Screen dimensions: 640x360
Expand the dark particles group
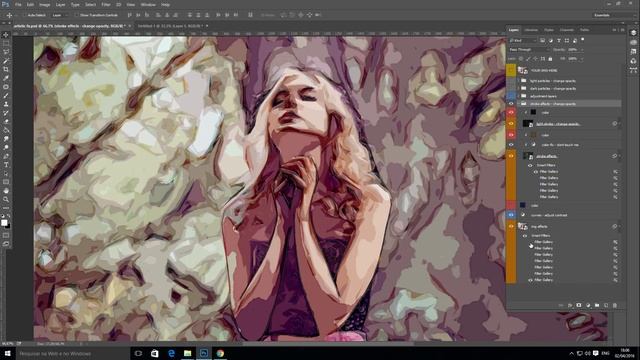[x=518, y=88]
